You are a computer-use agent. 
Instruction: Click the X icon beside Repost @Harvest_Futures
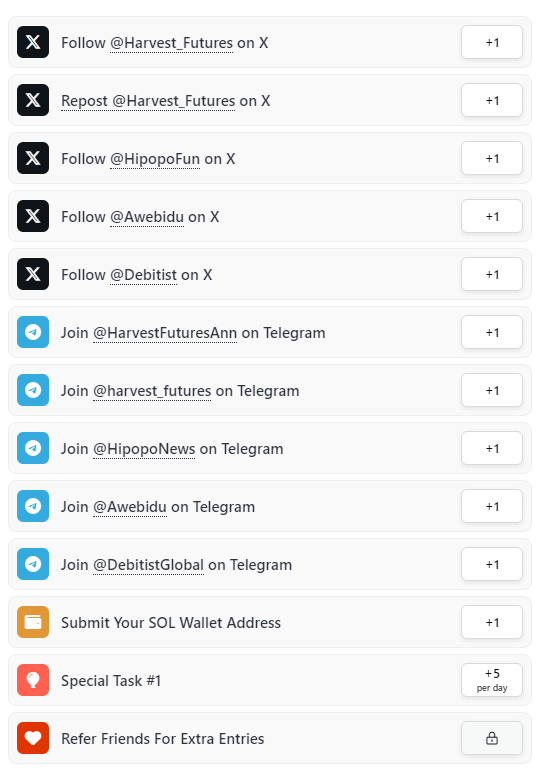click(x=33, y=100)
